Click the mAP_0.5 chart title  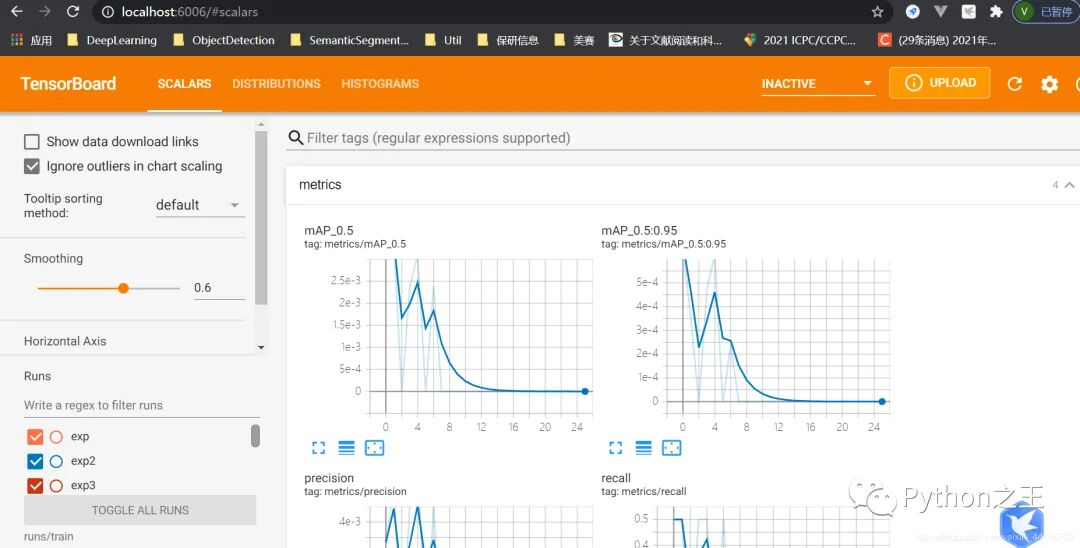pos(329,231)
